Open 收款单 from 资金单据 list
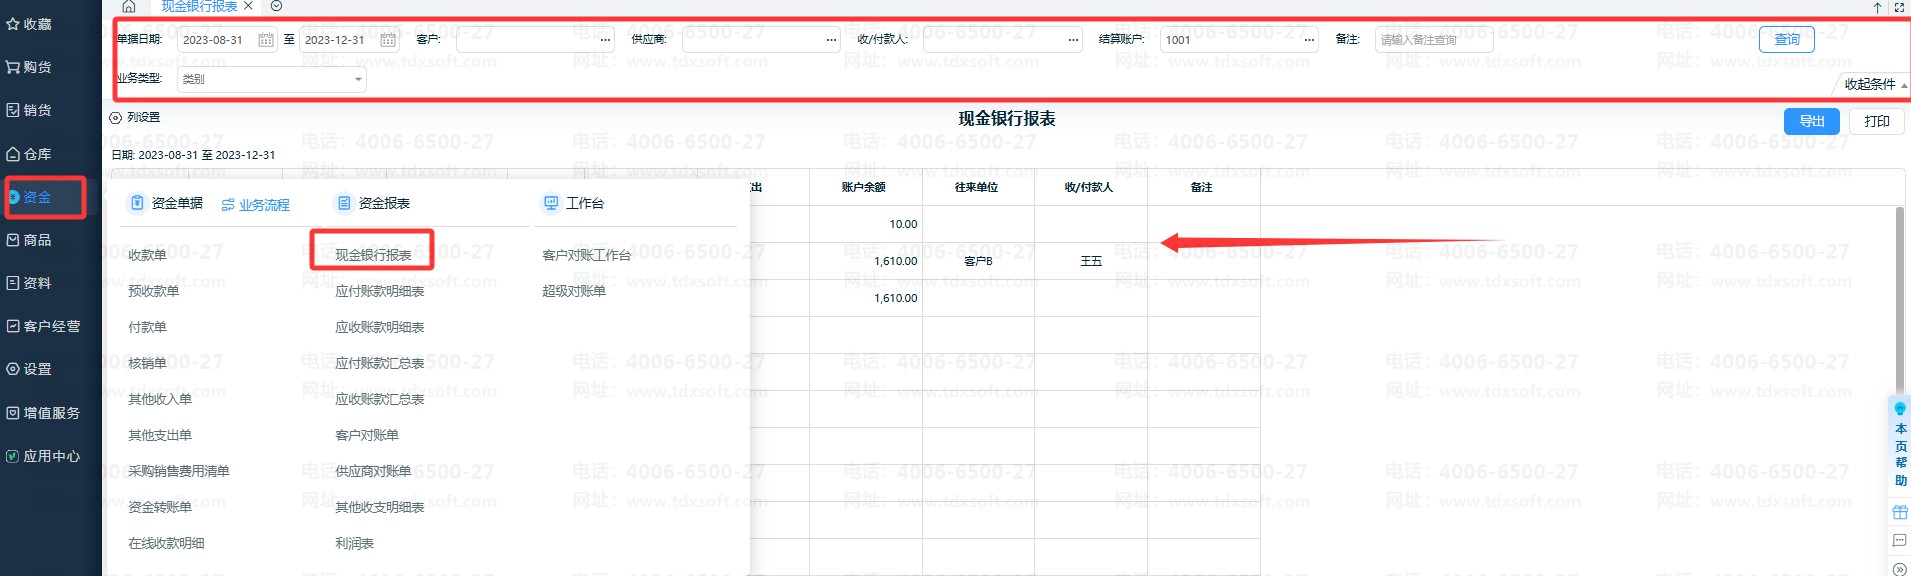 pos(147,255)
